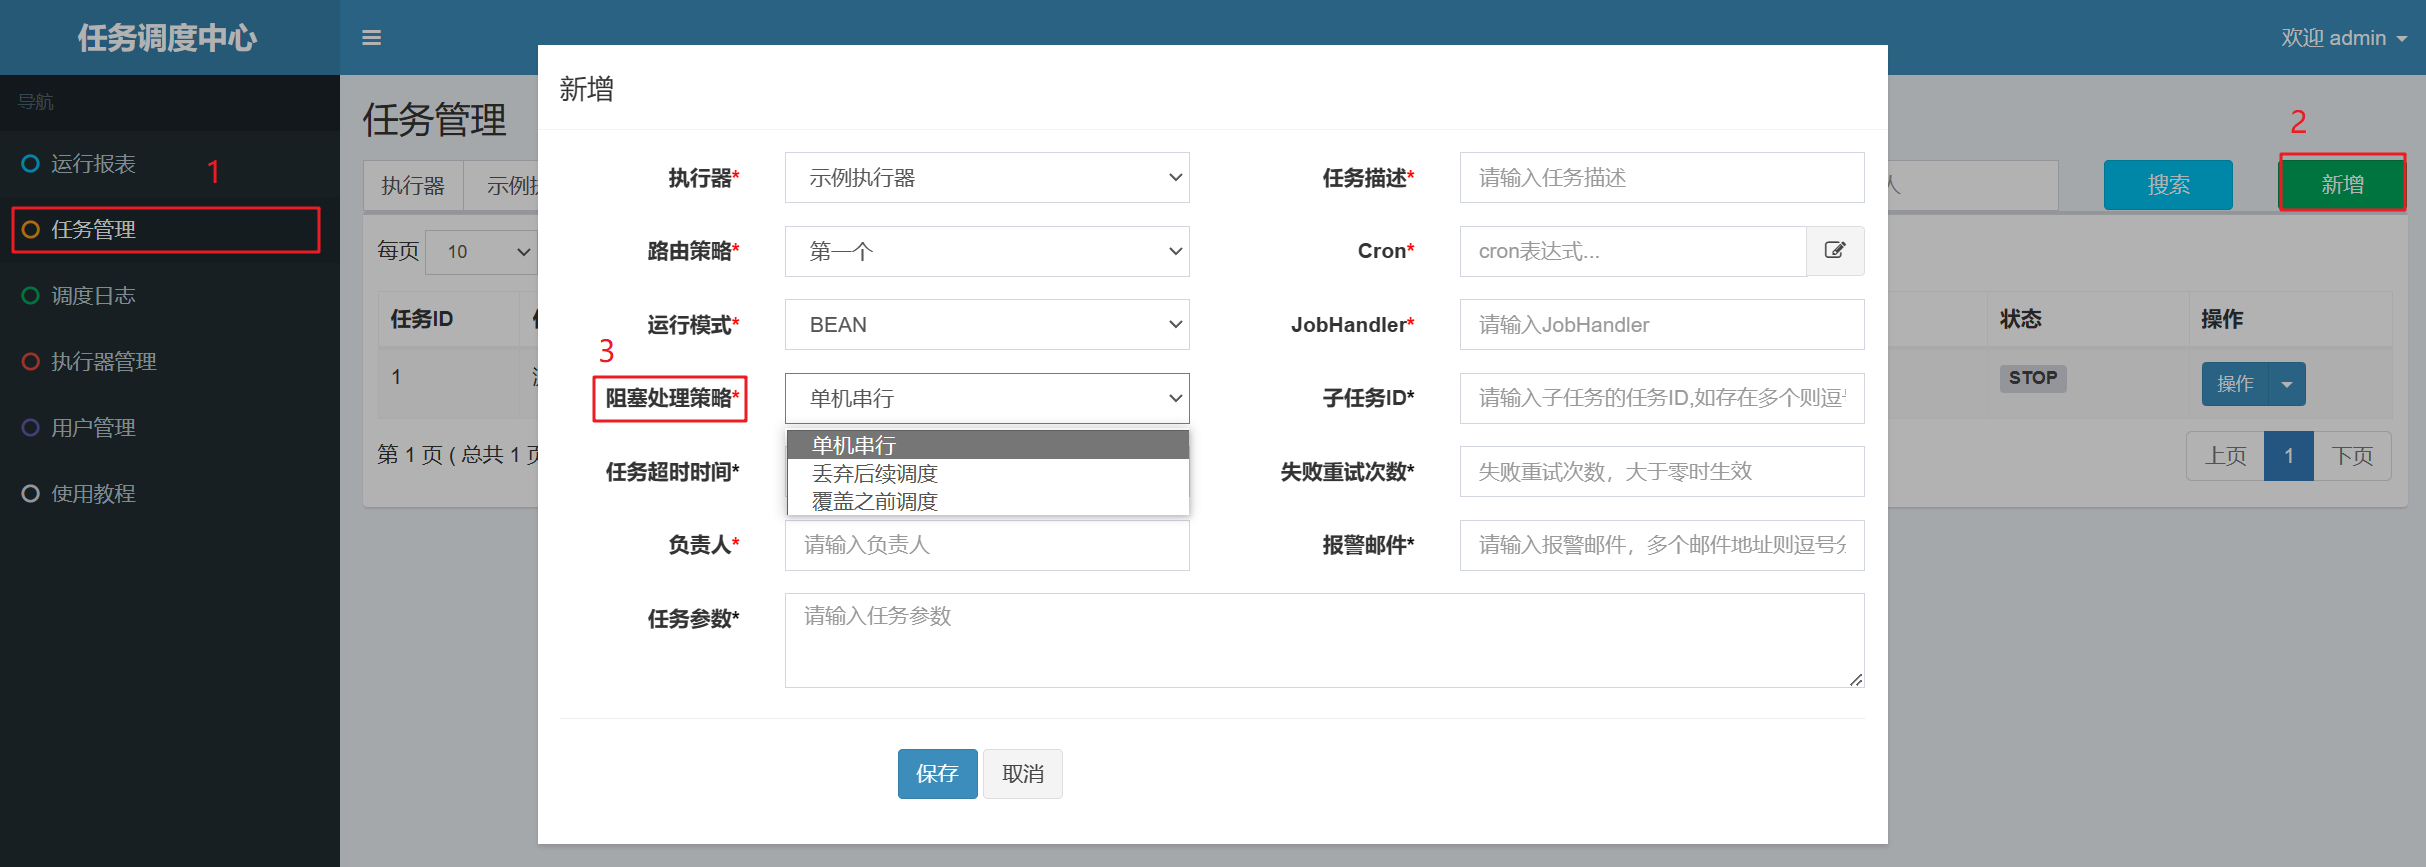The width and height of the screenshot is (2426, 867).
Task: Choose 单机串行 option in the dropdown list
Action: tap(988, 445)
